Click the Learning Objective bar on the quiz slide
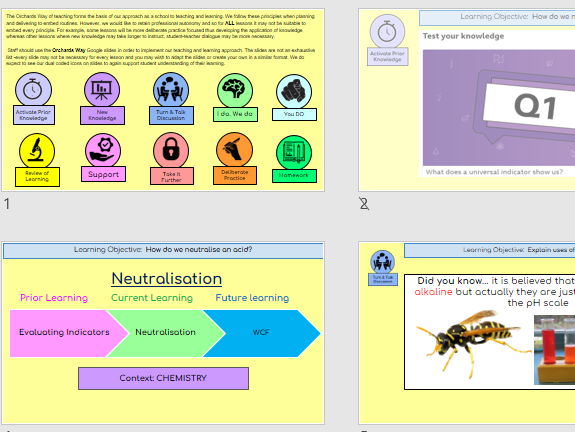 pos(497,18)
